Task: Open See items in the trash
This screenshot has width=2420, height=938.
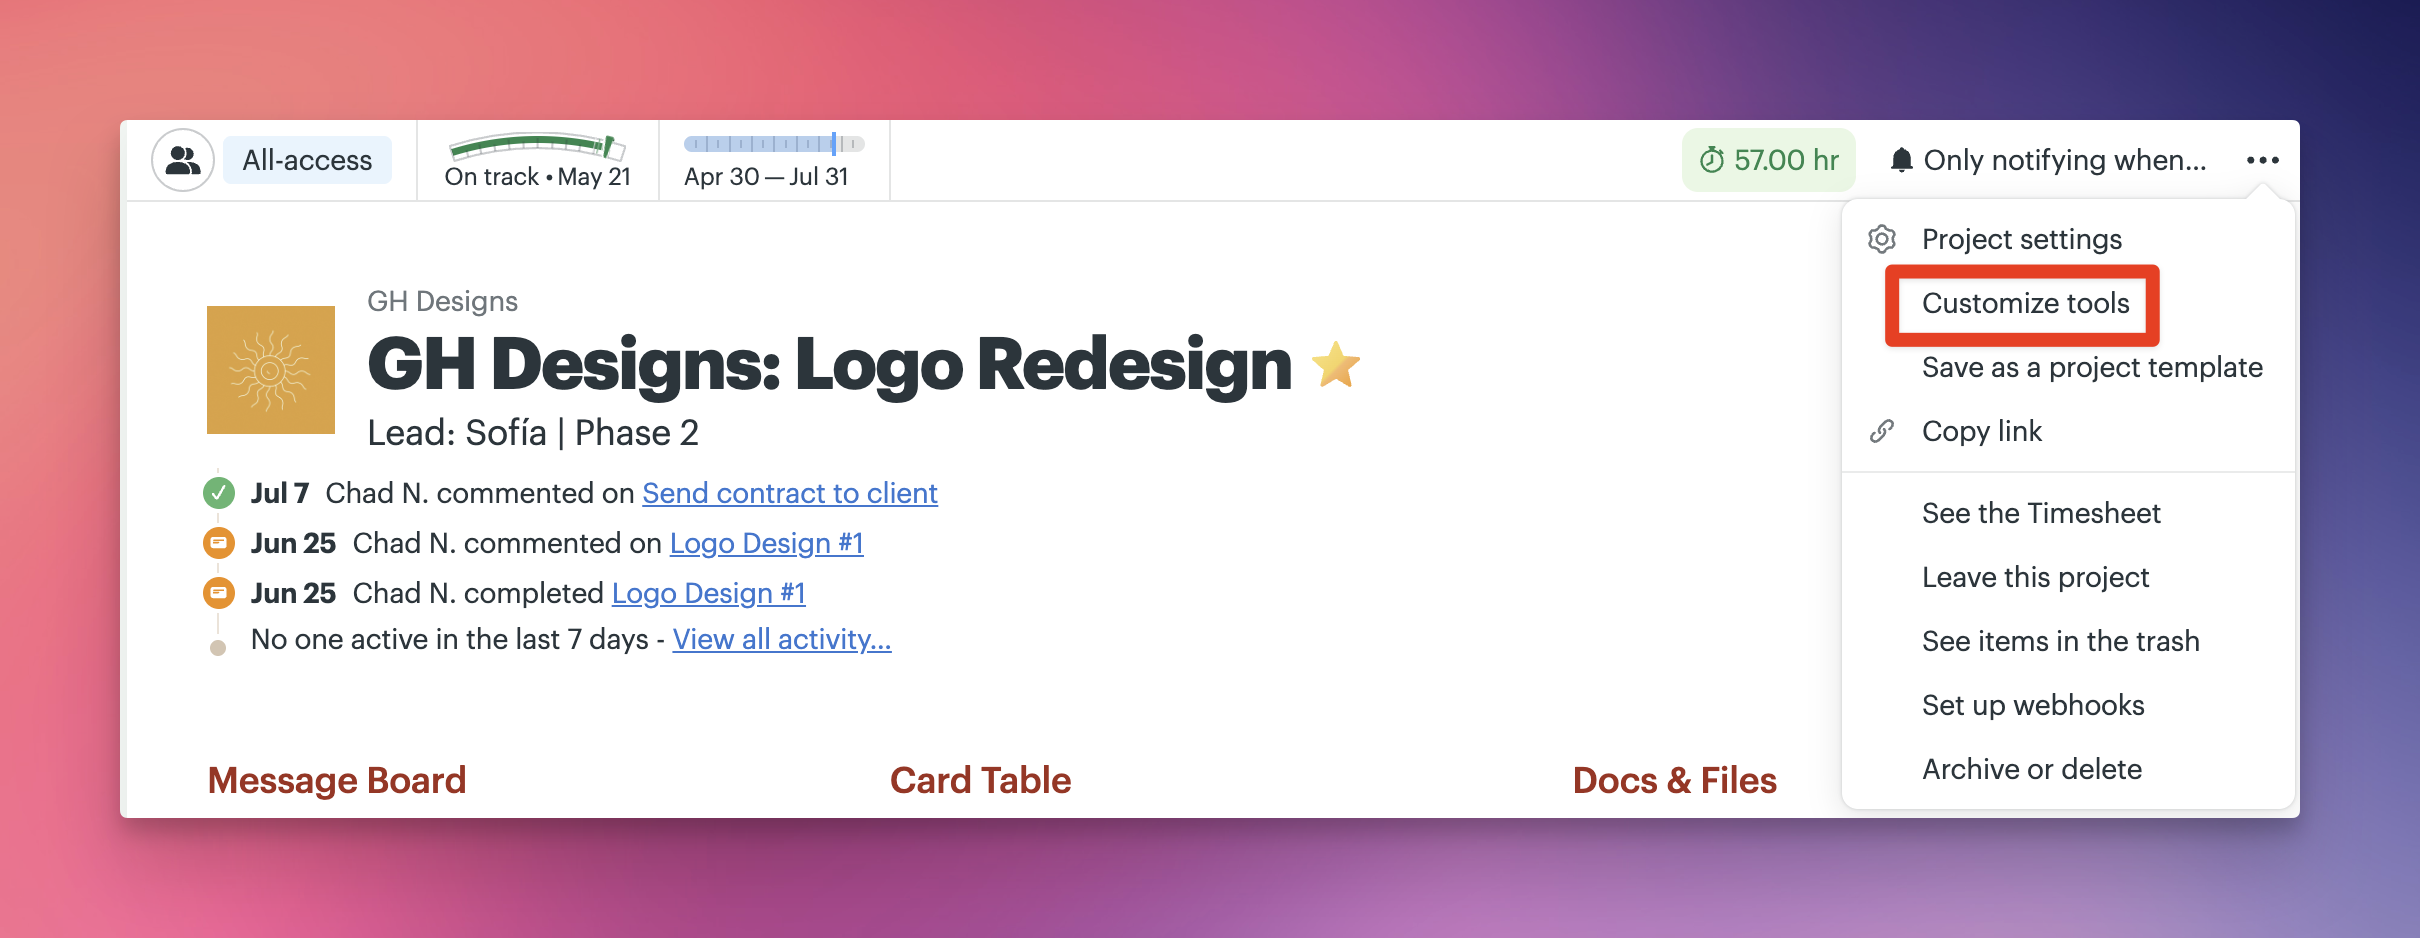Action: click(2060, 641)
